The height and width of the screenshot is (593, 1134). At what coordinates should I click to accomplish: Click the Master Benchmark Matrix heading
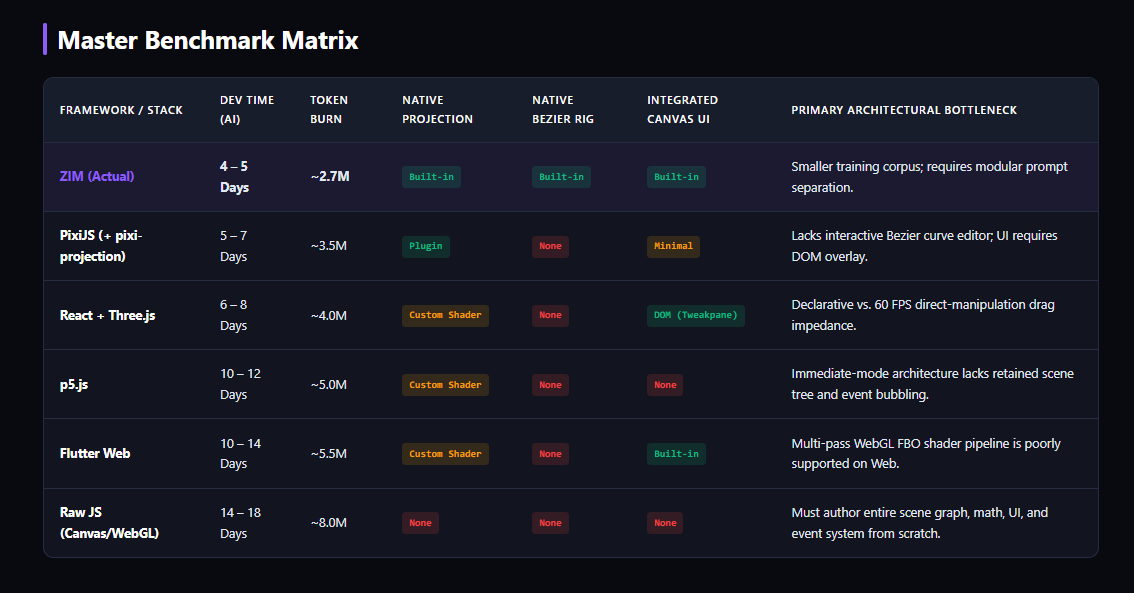tap(208, 40)
